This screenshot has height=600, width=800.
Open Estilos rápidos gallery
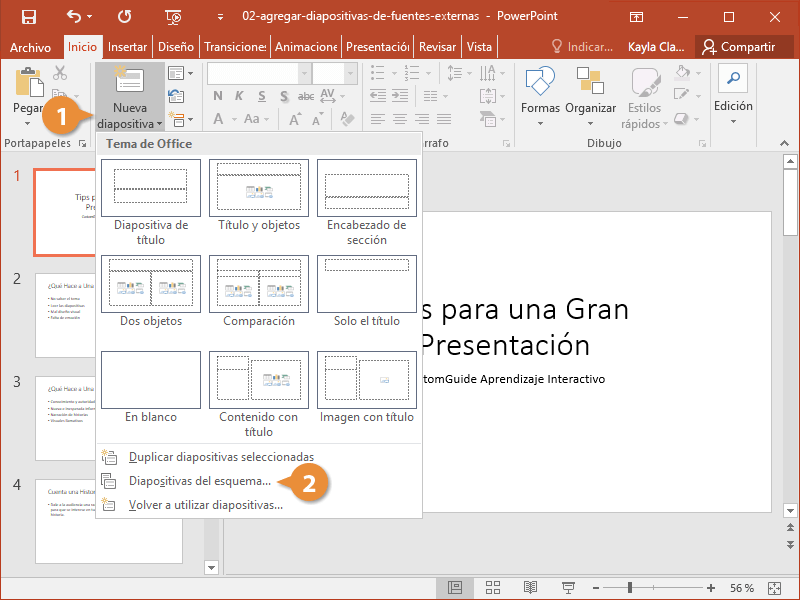[644, 97]
